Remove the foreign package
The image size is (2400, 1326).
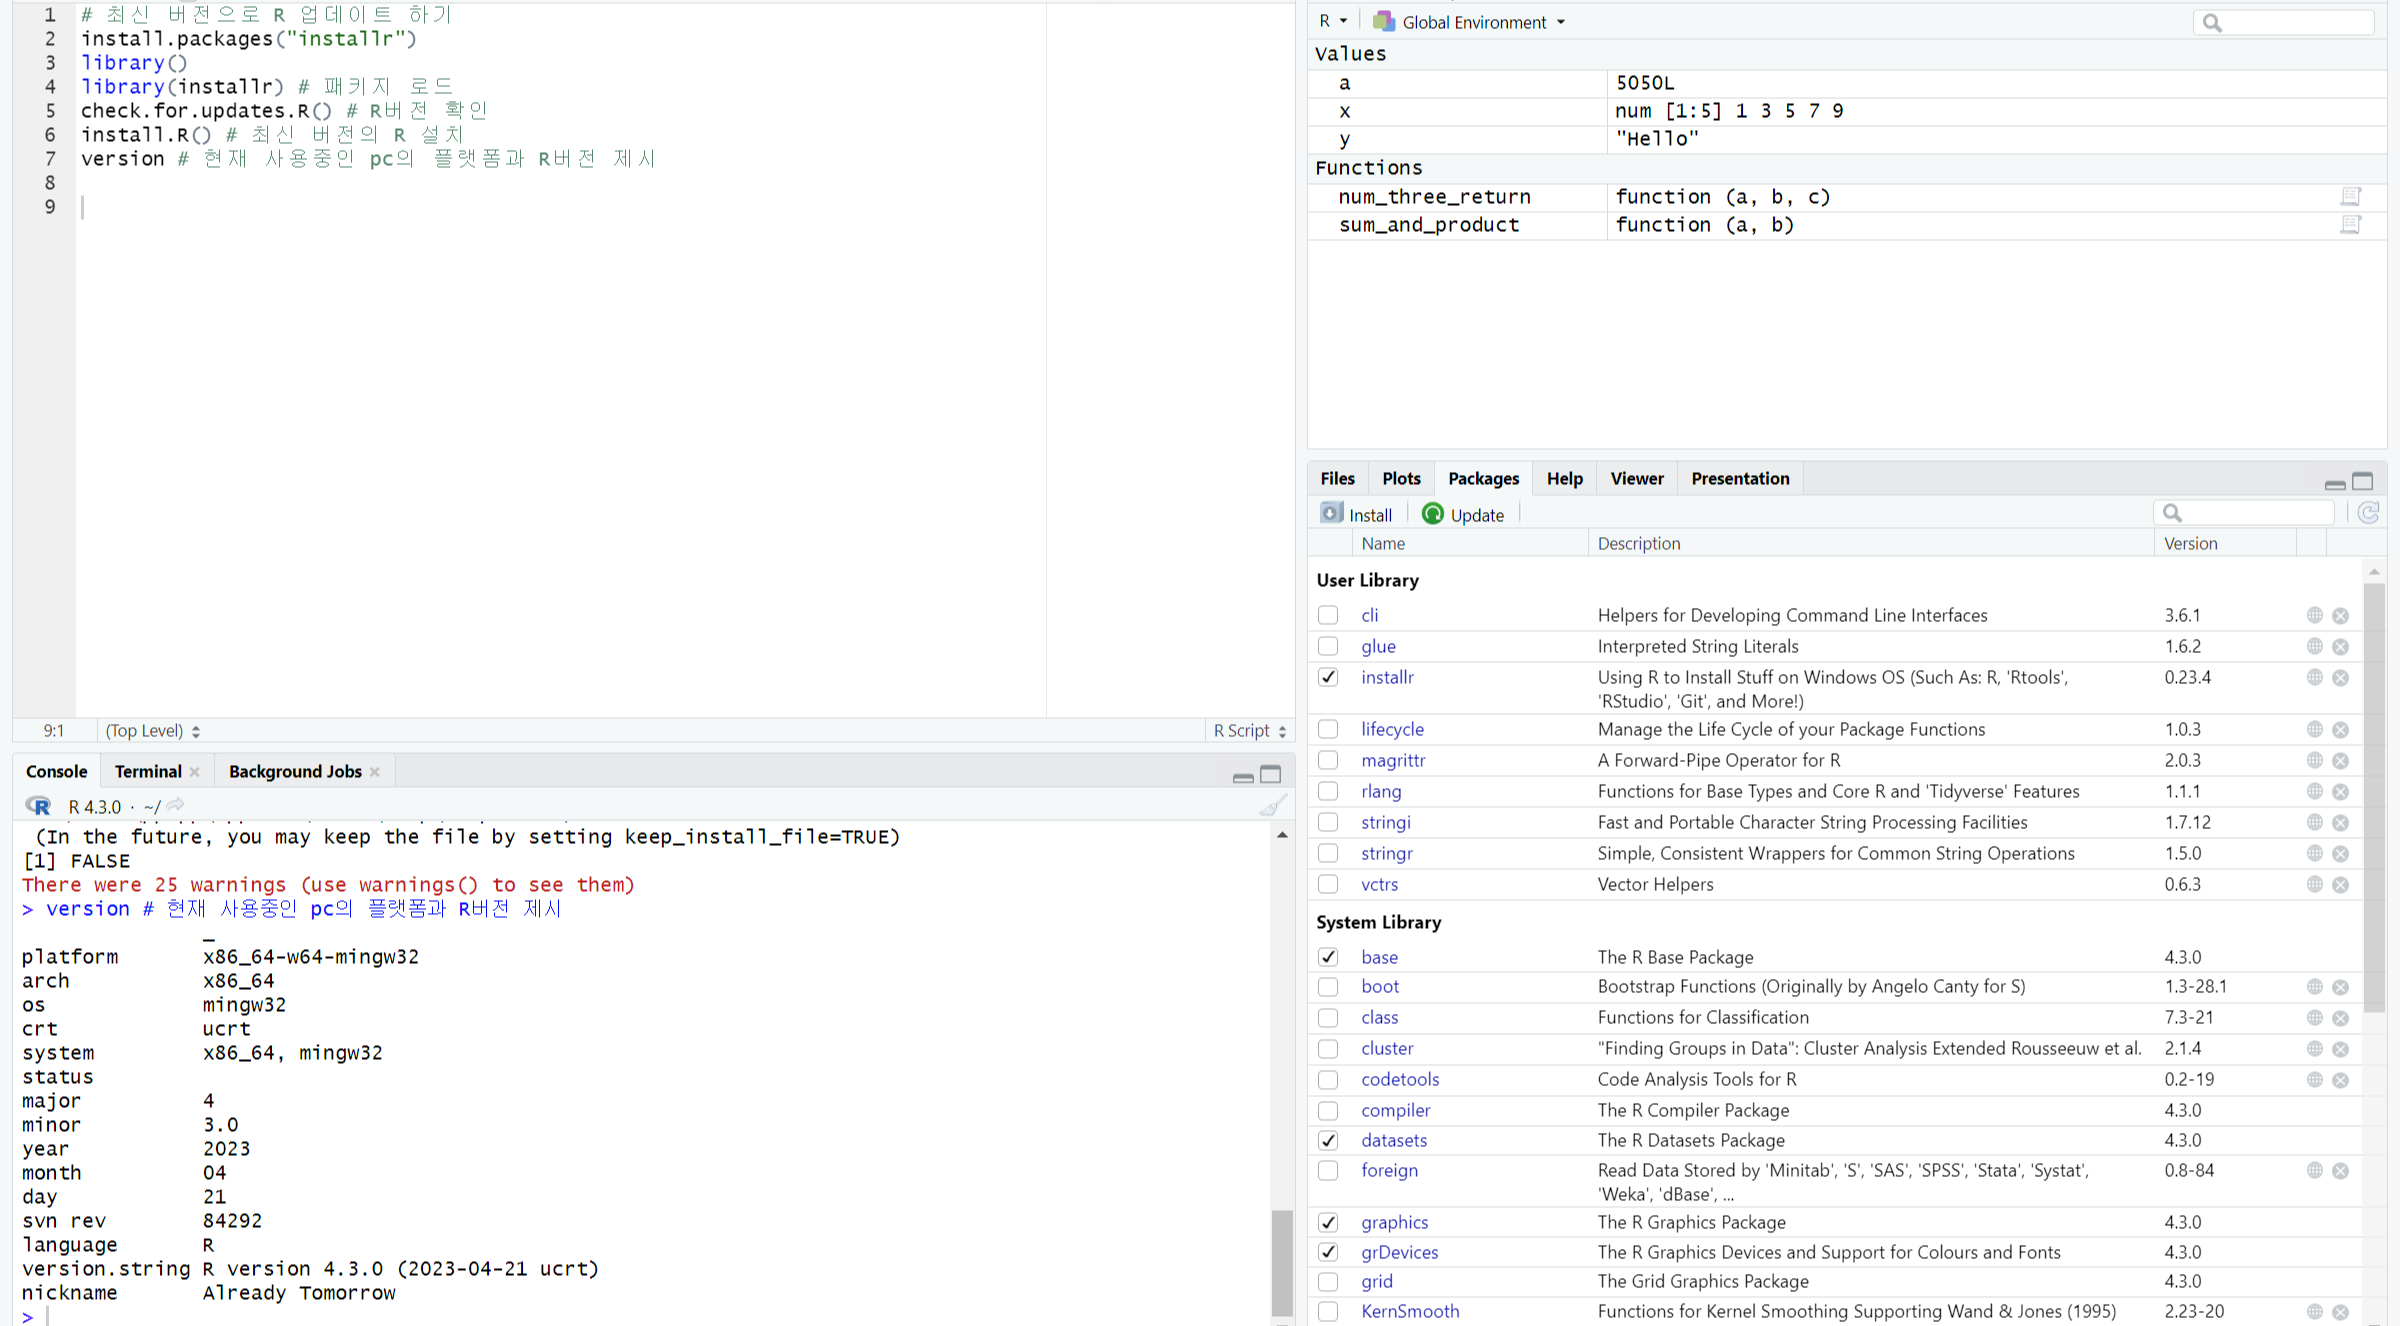[2341, 1171]
